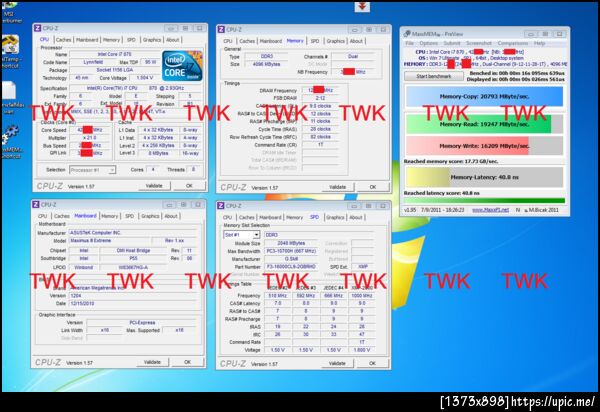Click the Dual channels field
This screenshot has width=600, height=412.
(x=353, y=56)
